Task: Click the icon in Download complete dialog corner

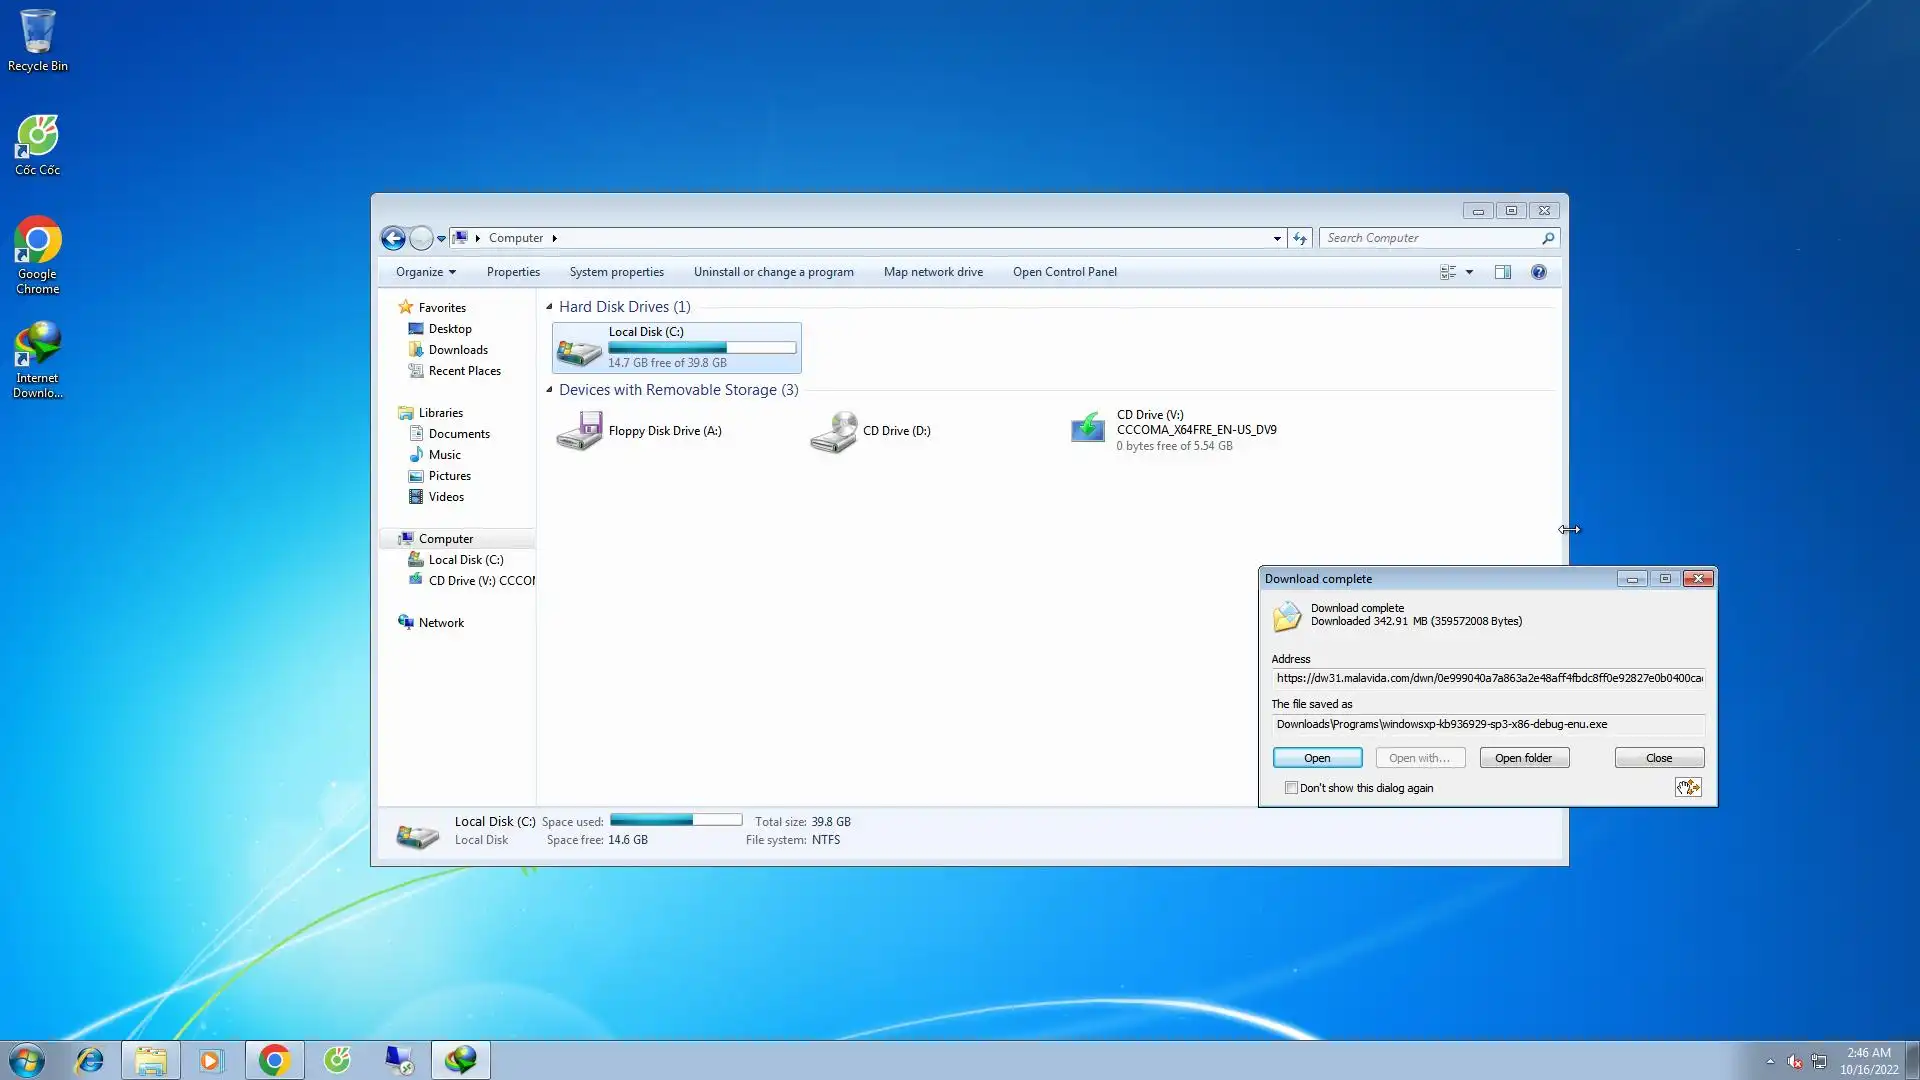Action: click(1688, 788)
